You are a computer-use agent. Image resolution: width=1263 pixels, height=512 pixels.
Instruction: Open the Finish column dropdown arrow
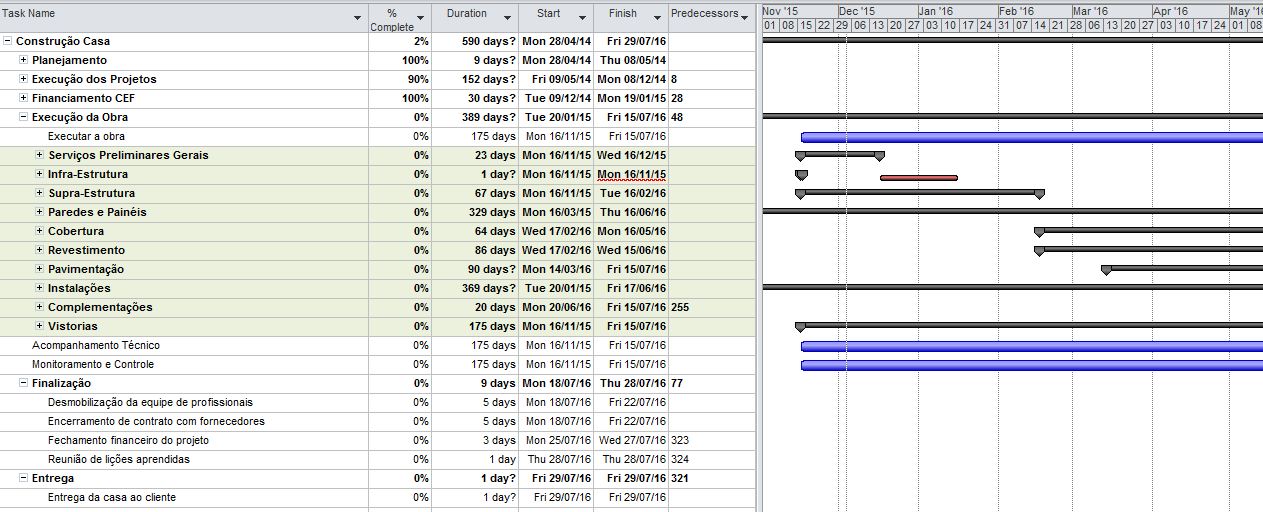pyautogui.click(x=657, y=18)
